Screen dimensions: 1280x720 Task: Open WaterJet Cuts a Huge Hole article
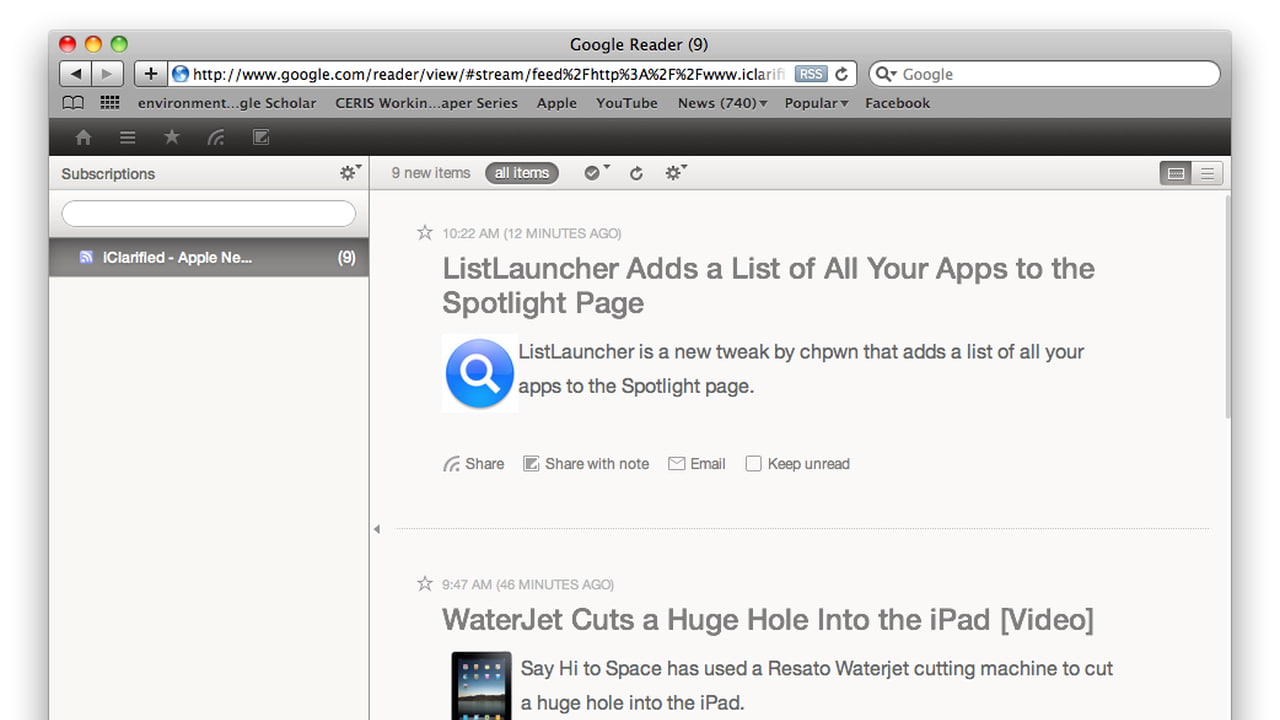(768, 619)
